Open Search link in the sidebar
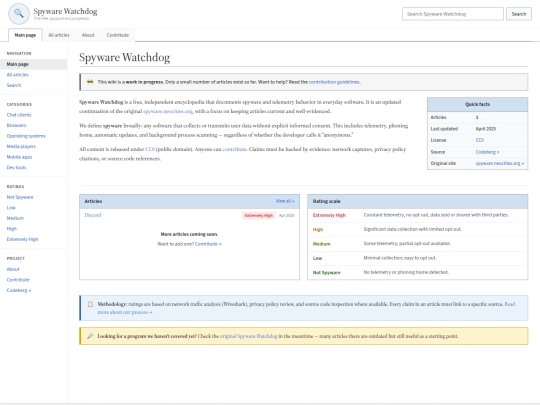Screen dimensions: 540x405 click(x=14, y=85)
